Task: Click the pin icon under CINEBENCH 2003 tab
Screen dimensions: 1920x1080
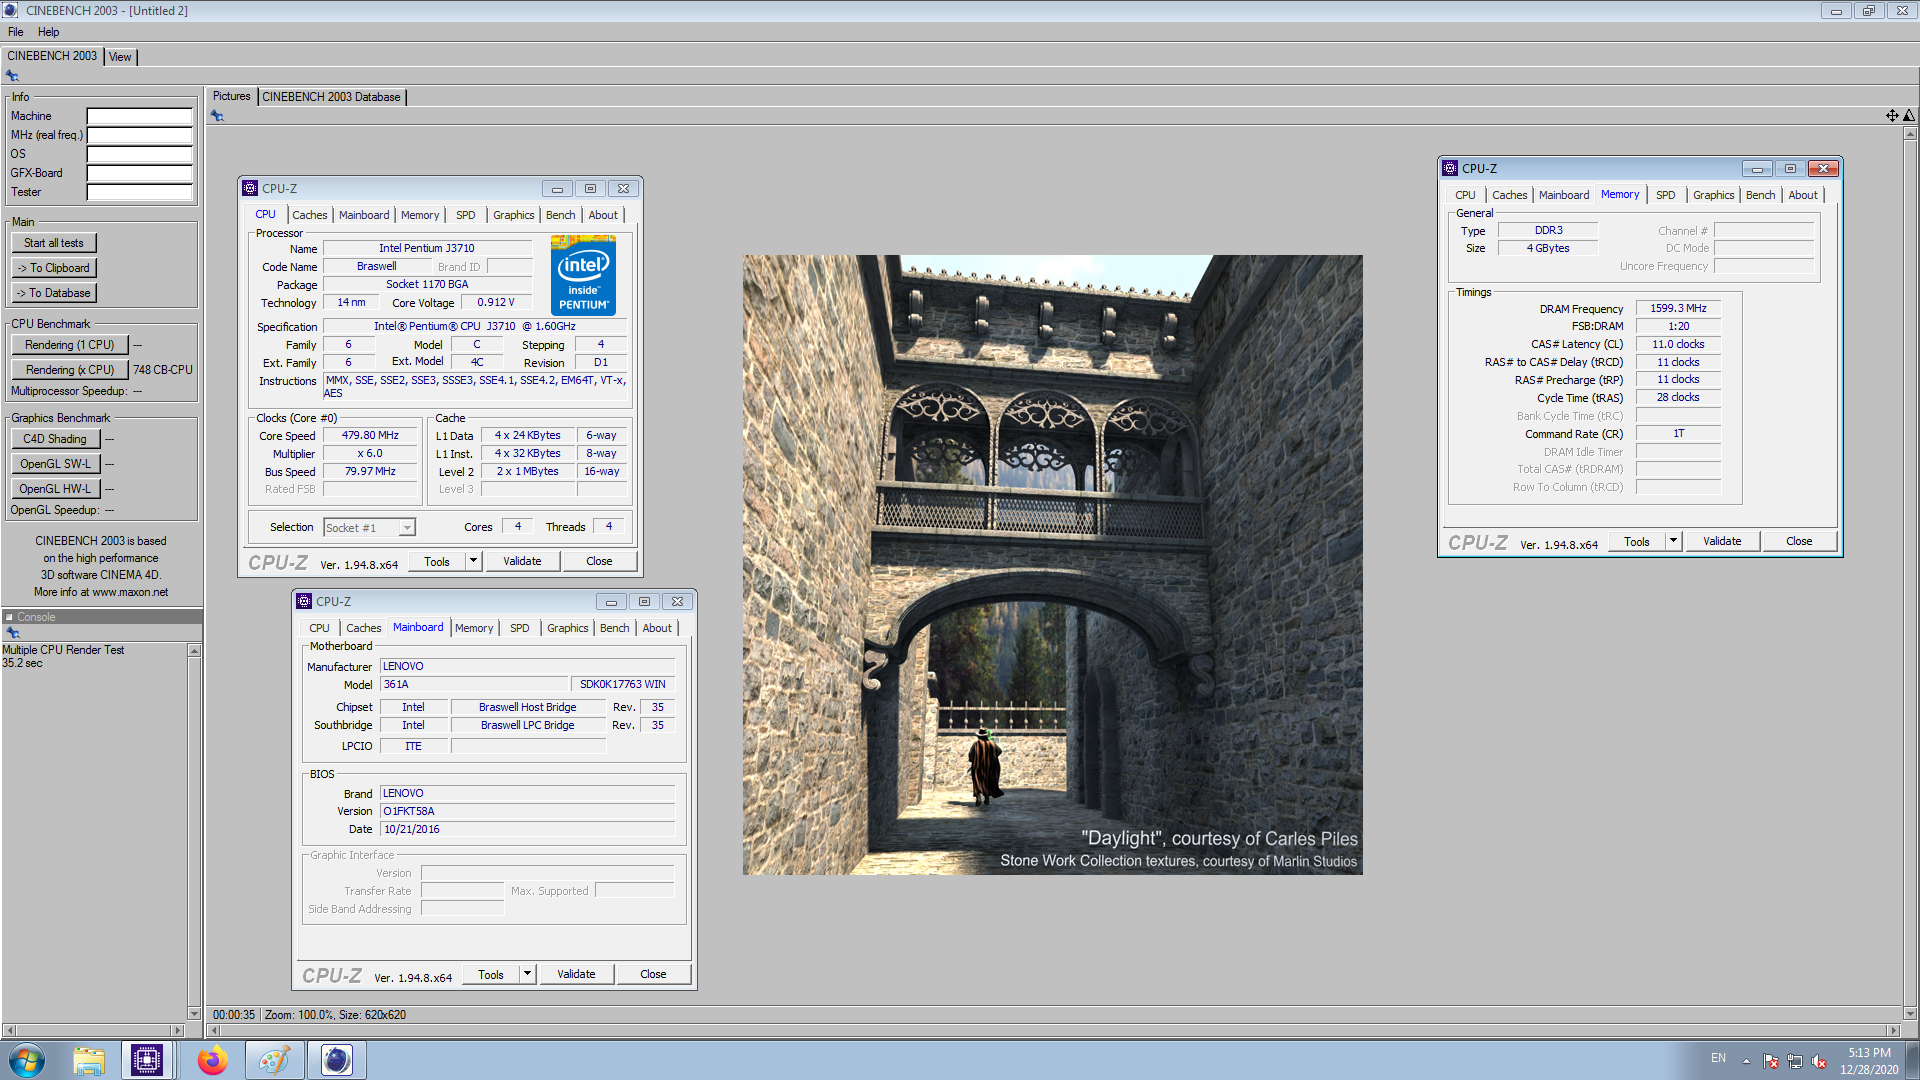Action: pyautogui.click(x=12, y=76)
